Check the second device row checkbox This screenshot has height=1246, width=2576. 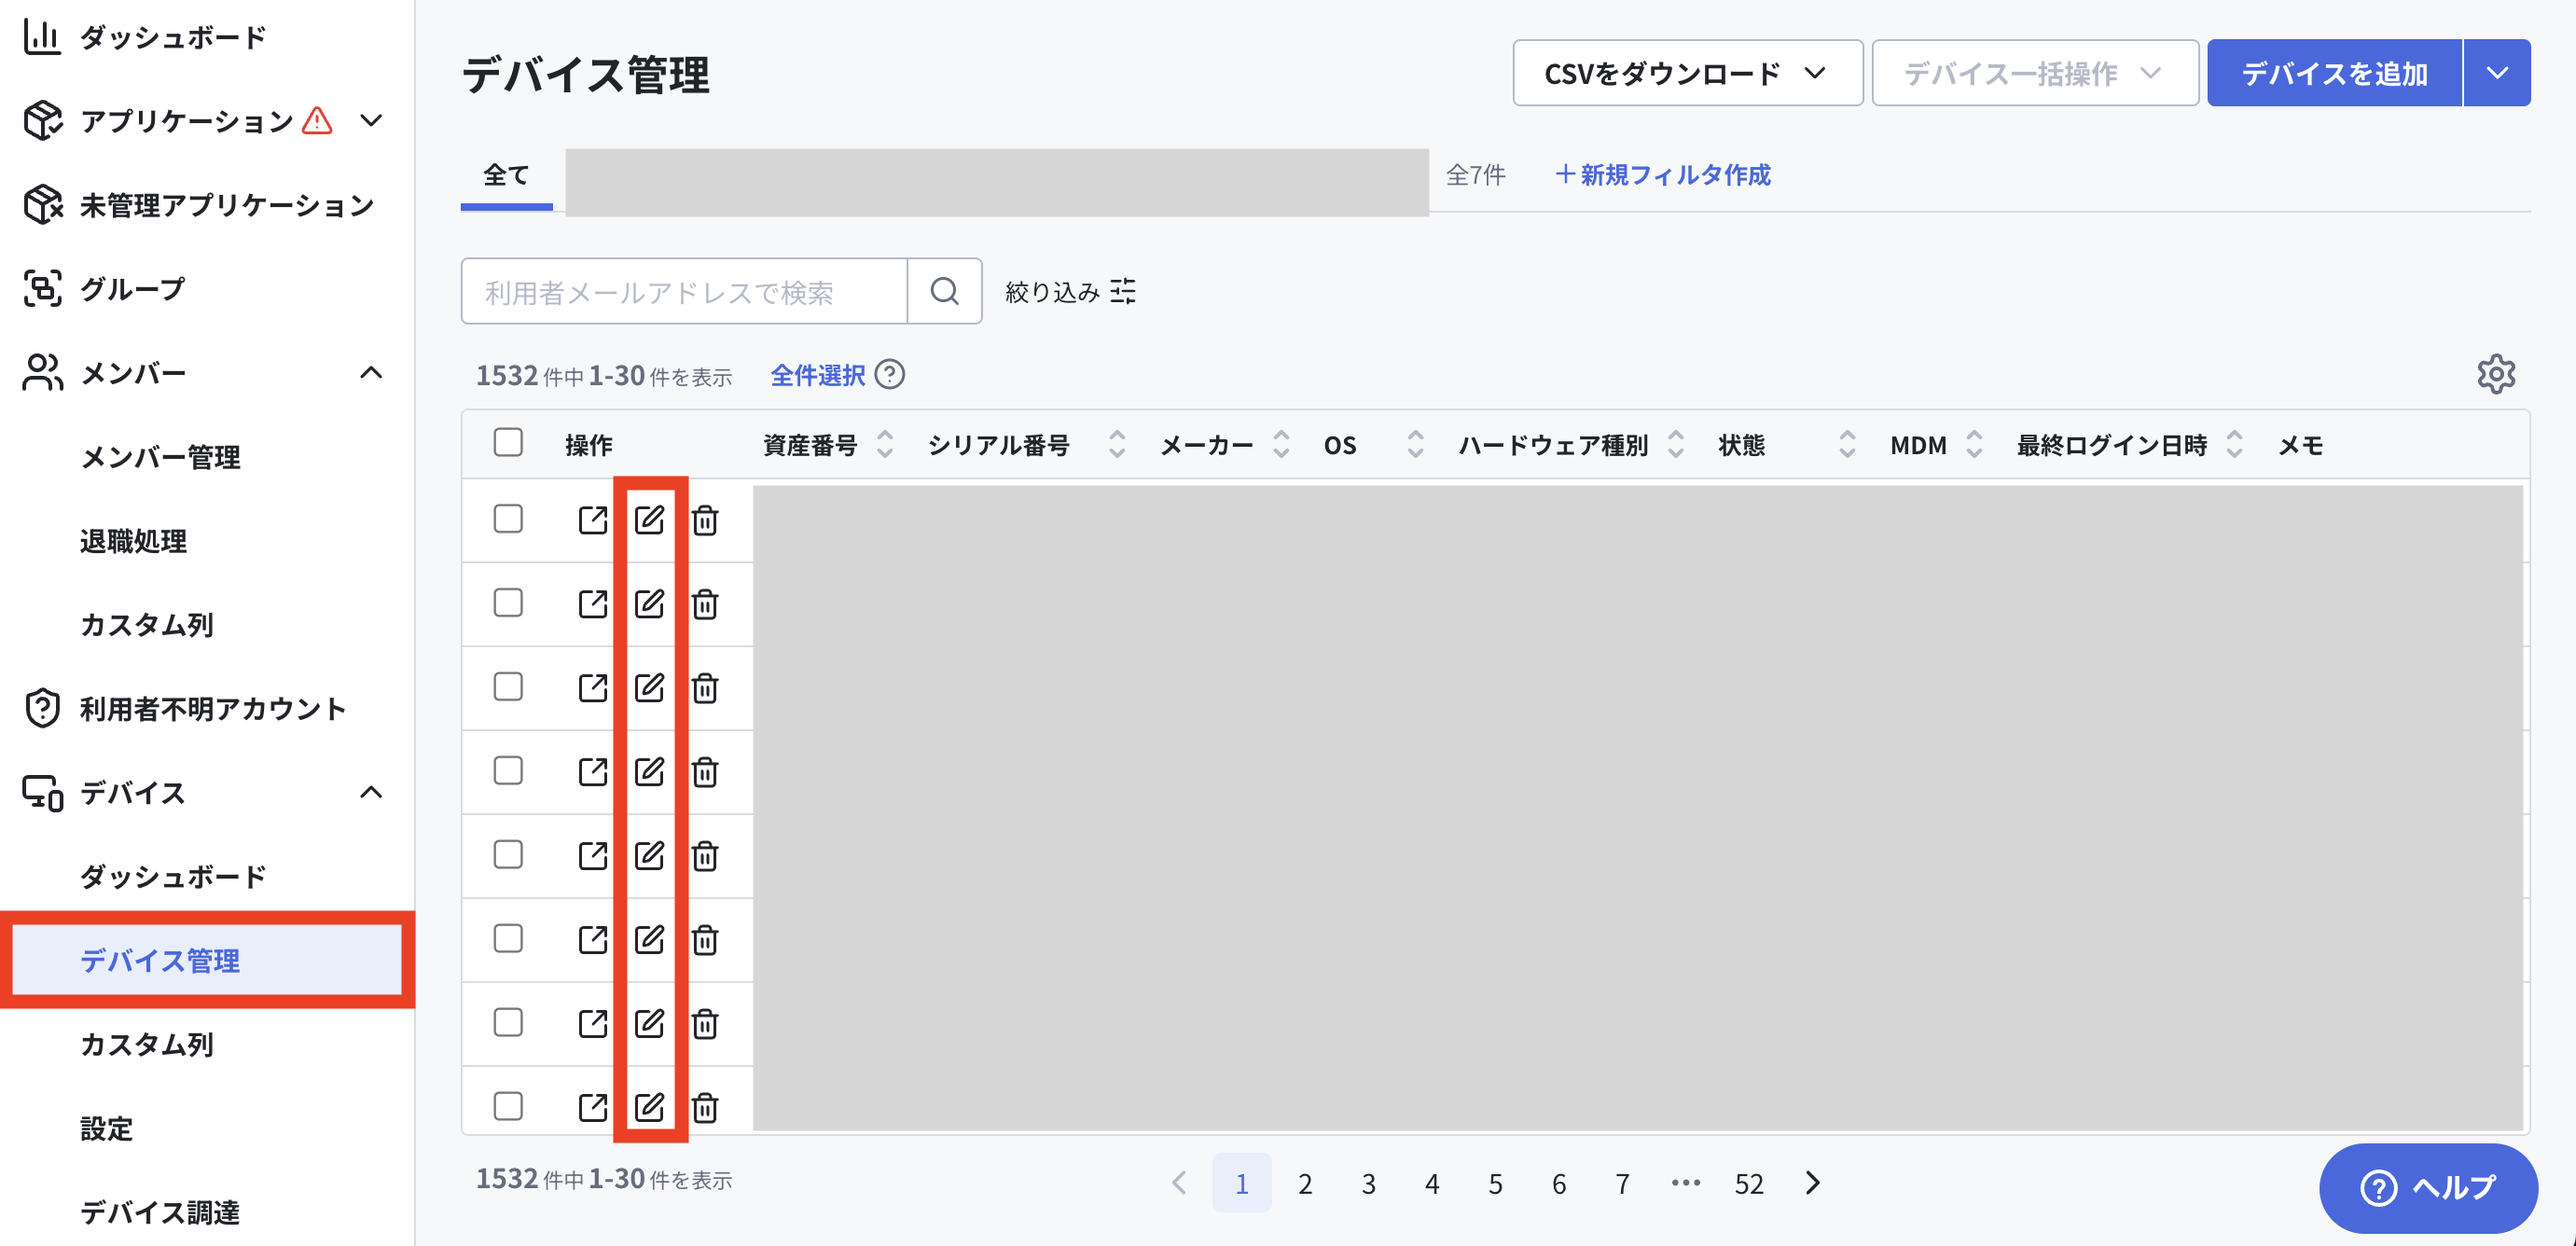point(508,603)
